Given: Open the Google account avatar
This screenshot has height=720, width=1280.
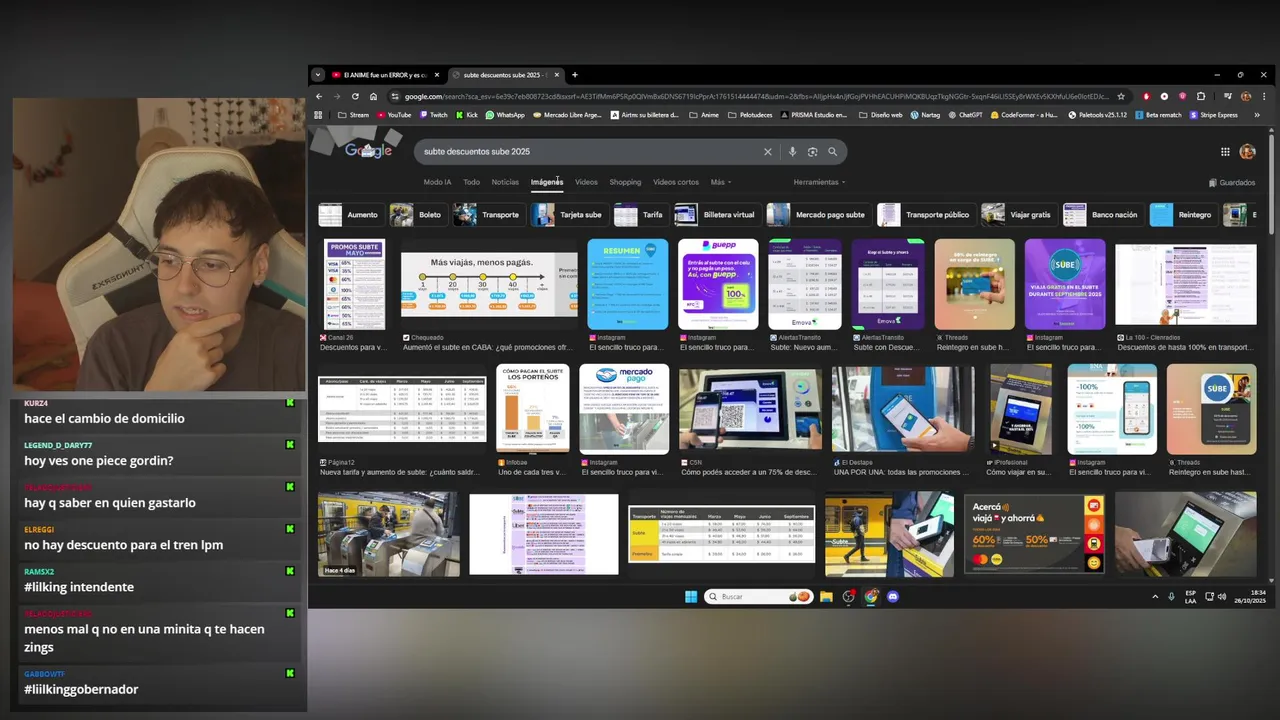Looking at the screenshot, I should pos(1247,152).
